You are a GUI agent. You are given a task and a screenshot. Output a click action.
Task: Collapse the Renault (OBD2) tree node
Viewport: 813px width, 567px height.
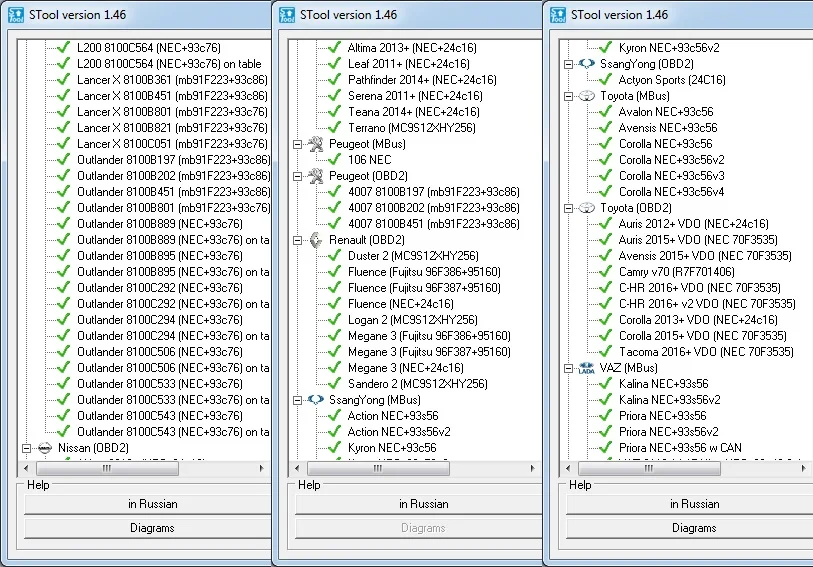tap(298, 240)
